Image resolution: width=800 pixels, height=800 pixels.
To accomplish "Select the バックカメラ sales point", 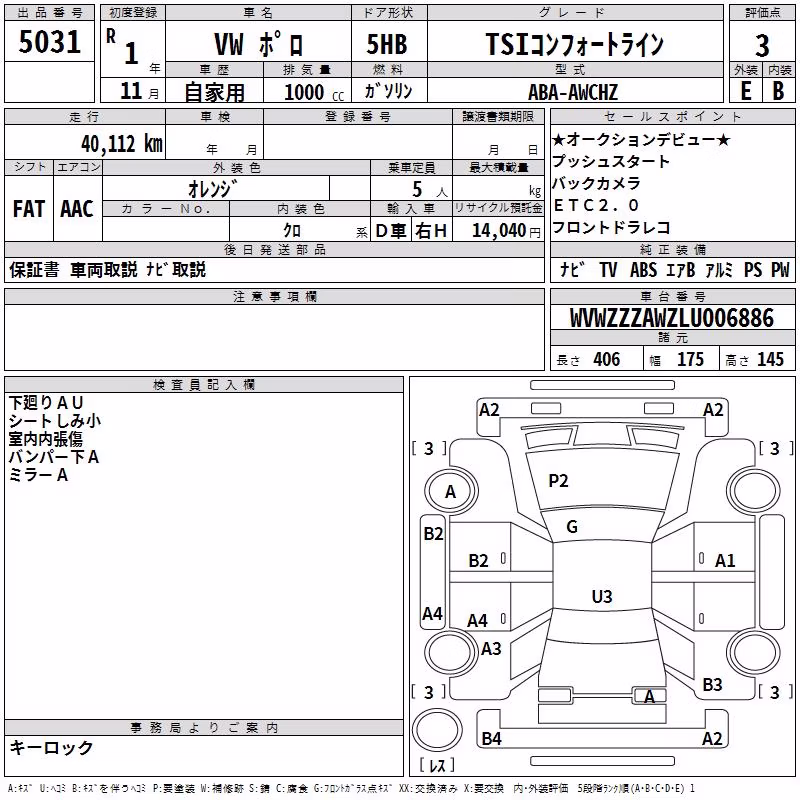I will click(x=596, y=183).
